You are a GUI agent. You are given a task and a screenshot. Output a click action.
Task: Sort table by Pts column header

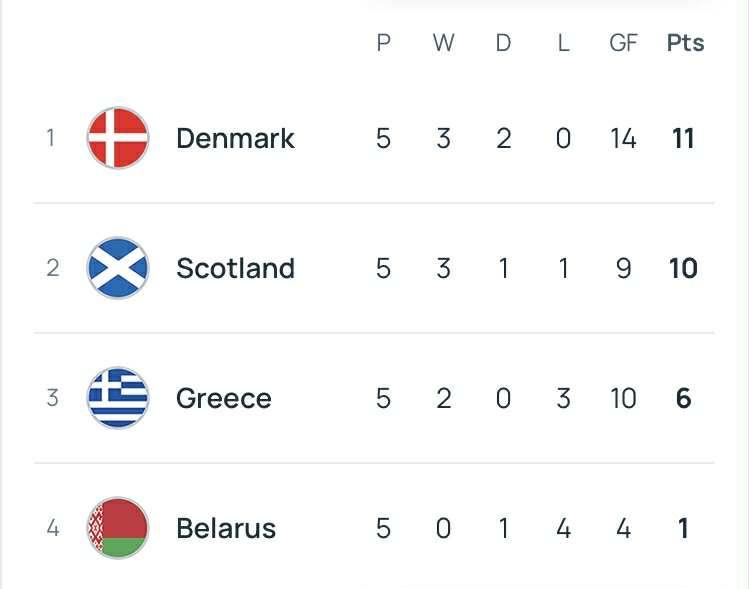[x=685, y=43]
